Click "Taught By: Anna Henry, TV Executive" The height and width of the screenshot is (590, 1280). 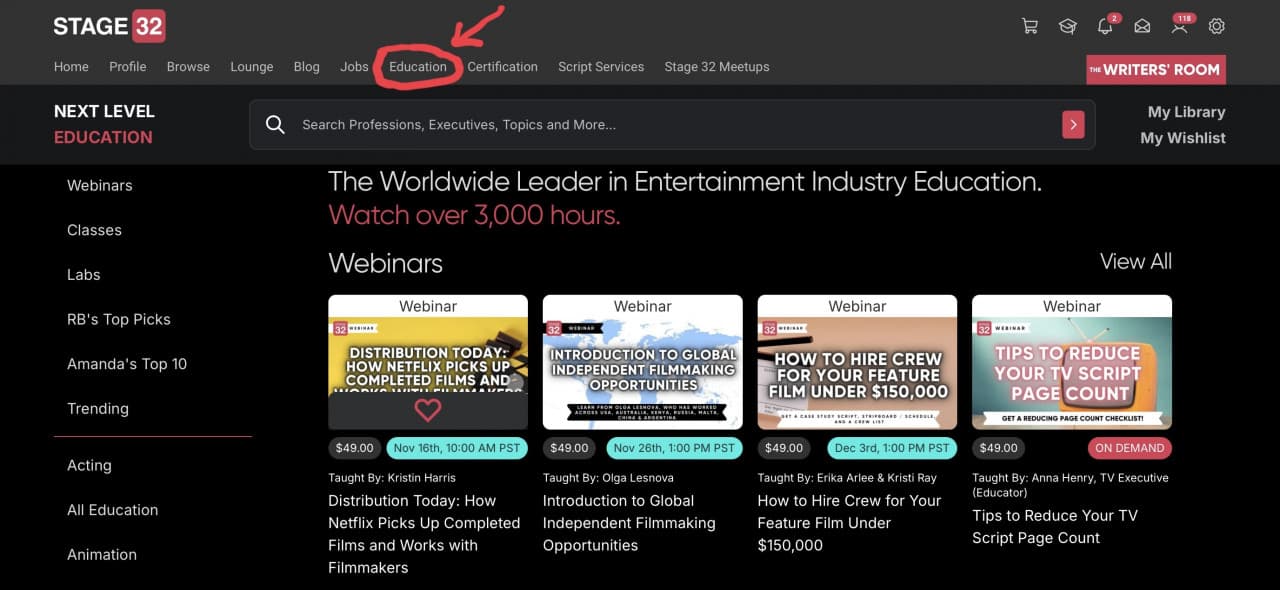click(x=1070, y=485)
